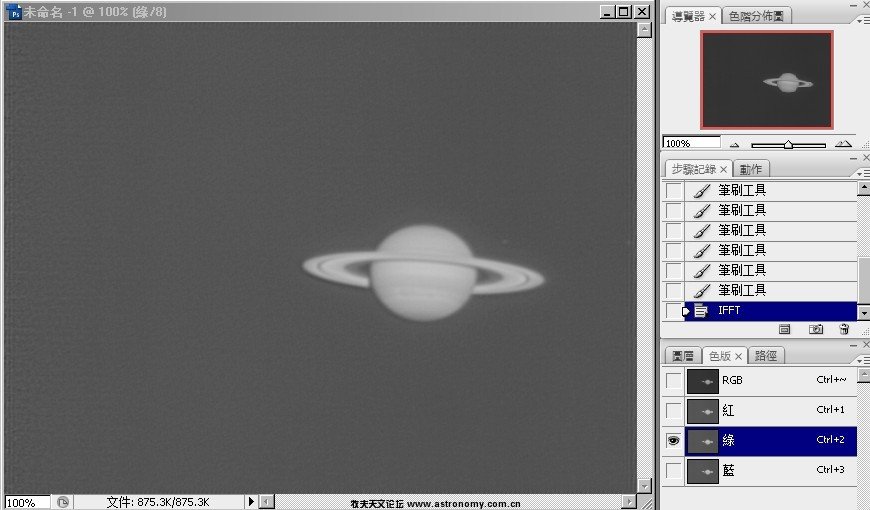Open the Navigator panel flyout menu

(863, 20)
